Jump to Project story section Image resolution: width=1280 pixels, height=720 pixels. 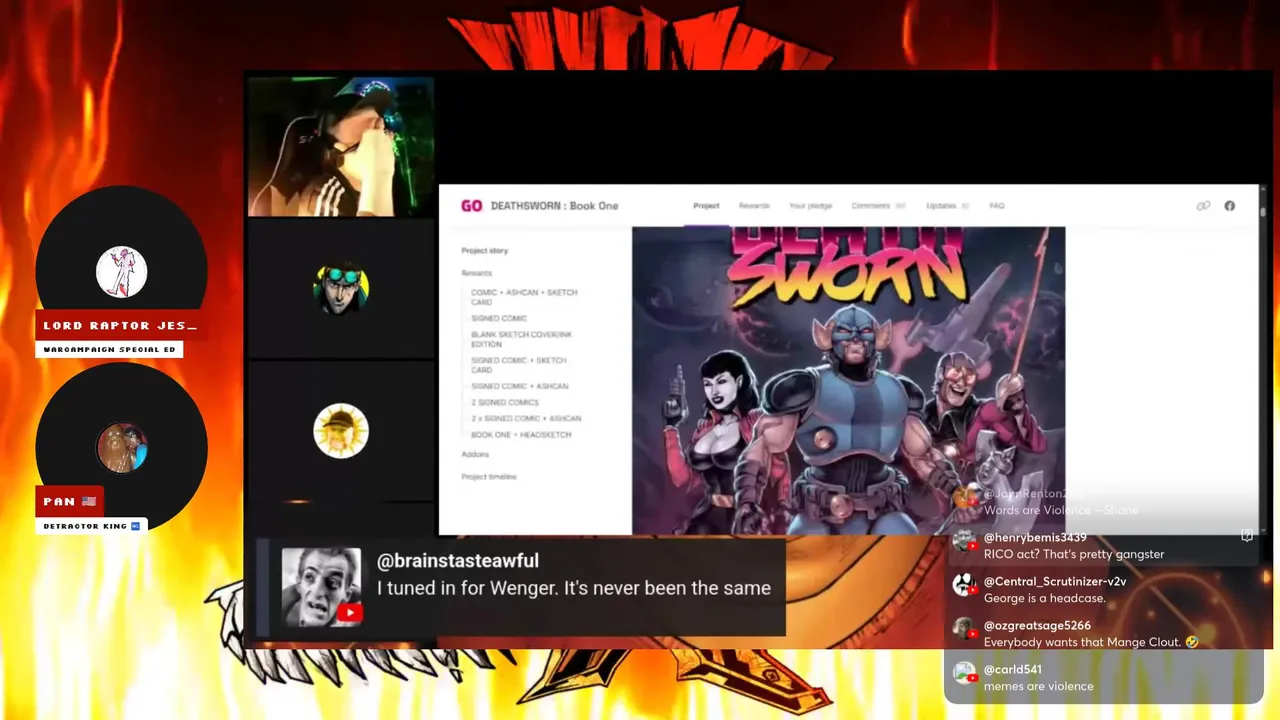pos(485,251)
